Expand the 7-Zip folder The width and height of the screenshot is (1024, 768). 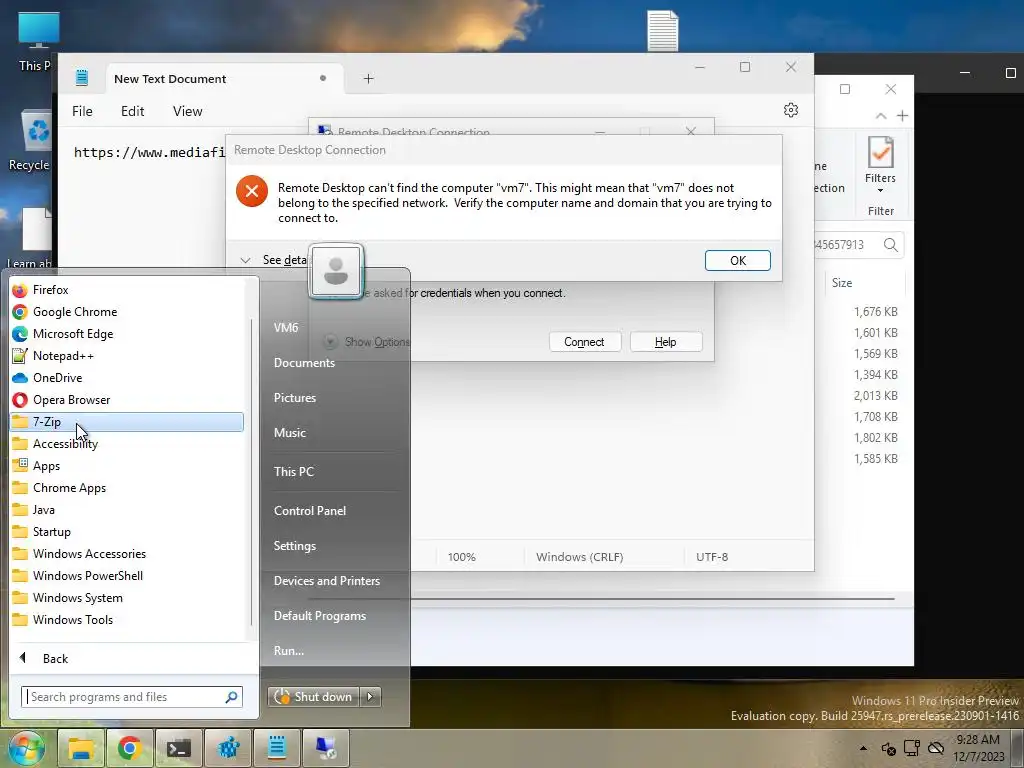pyautogui.click(x=127, y=422)
